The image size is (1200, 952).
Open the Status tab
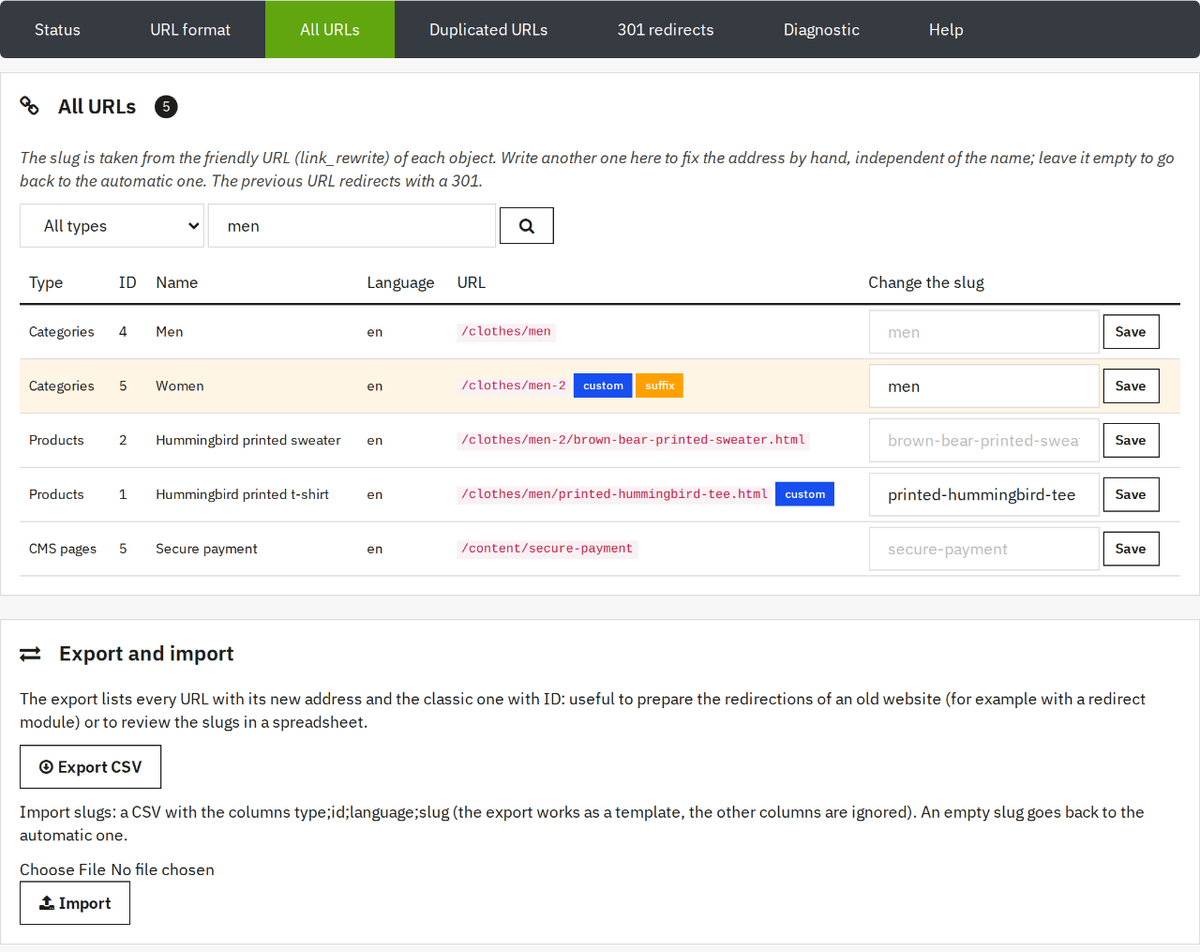[57, 29]
